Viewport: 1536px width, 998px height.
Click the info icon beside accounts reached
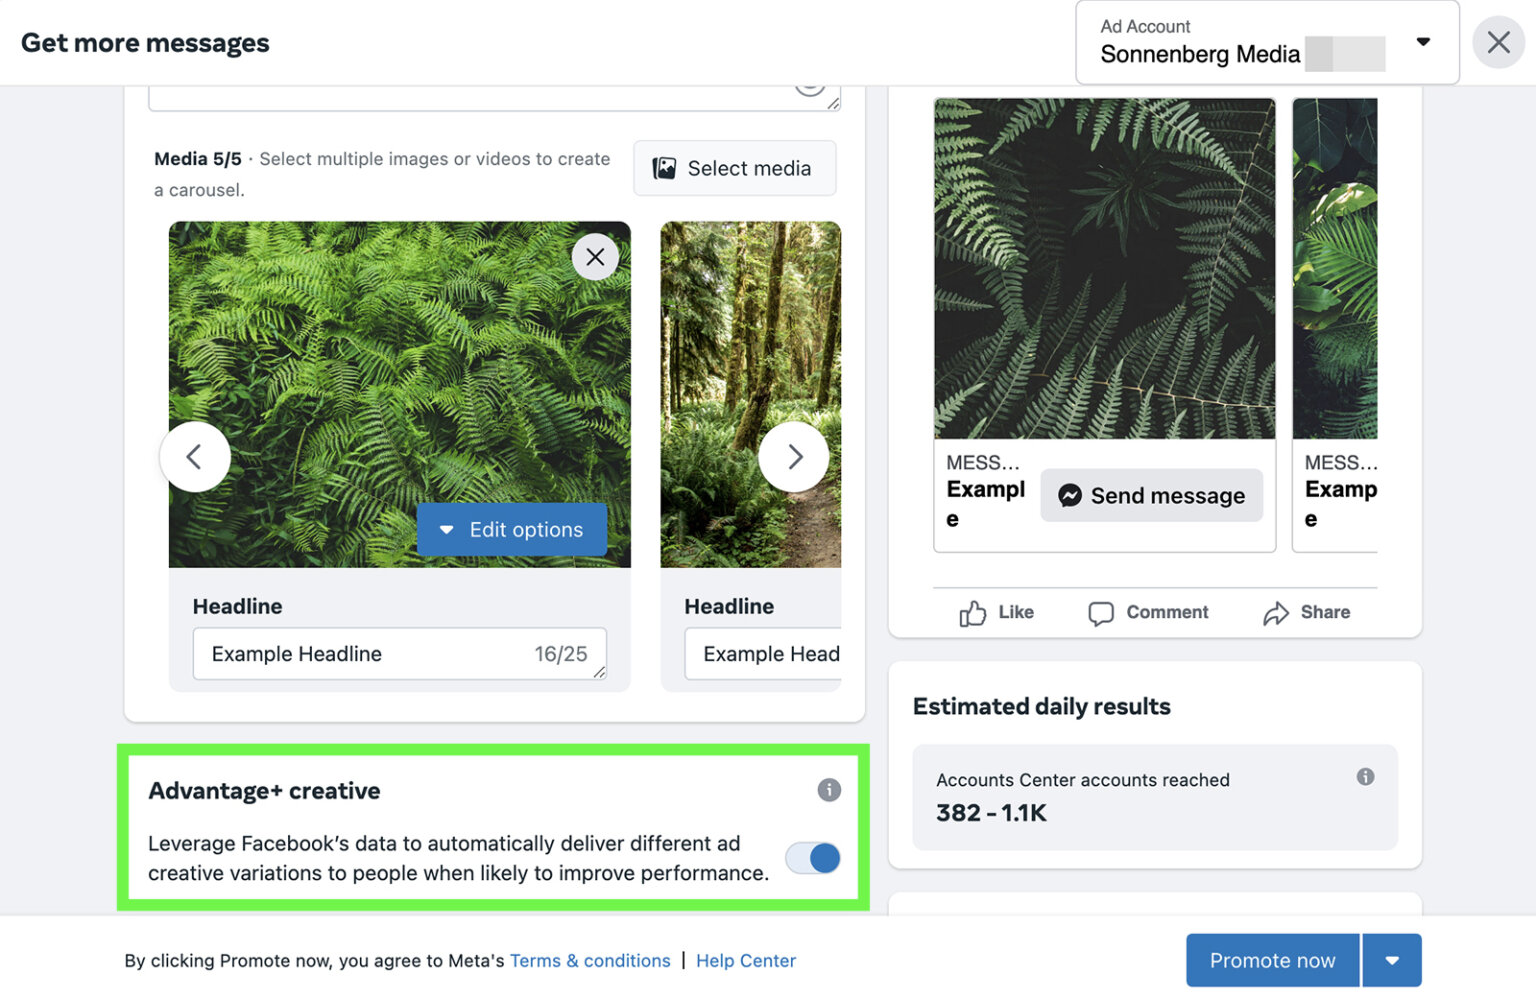[1365, 776]
